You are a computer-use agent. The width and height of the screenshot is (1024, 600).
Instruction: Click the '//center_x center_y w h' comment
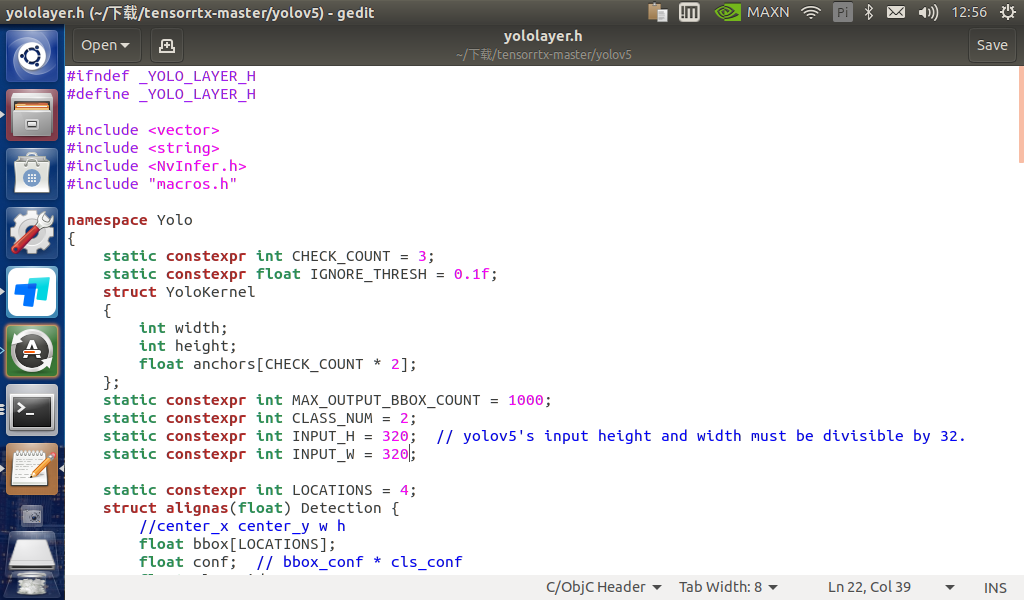(242, 526)
